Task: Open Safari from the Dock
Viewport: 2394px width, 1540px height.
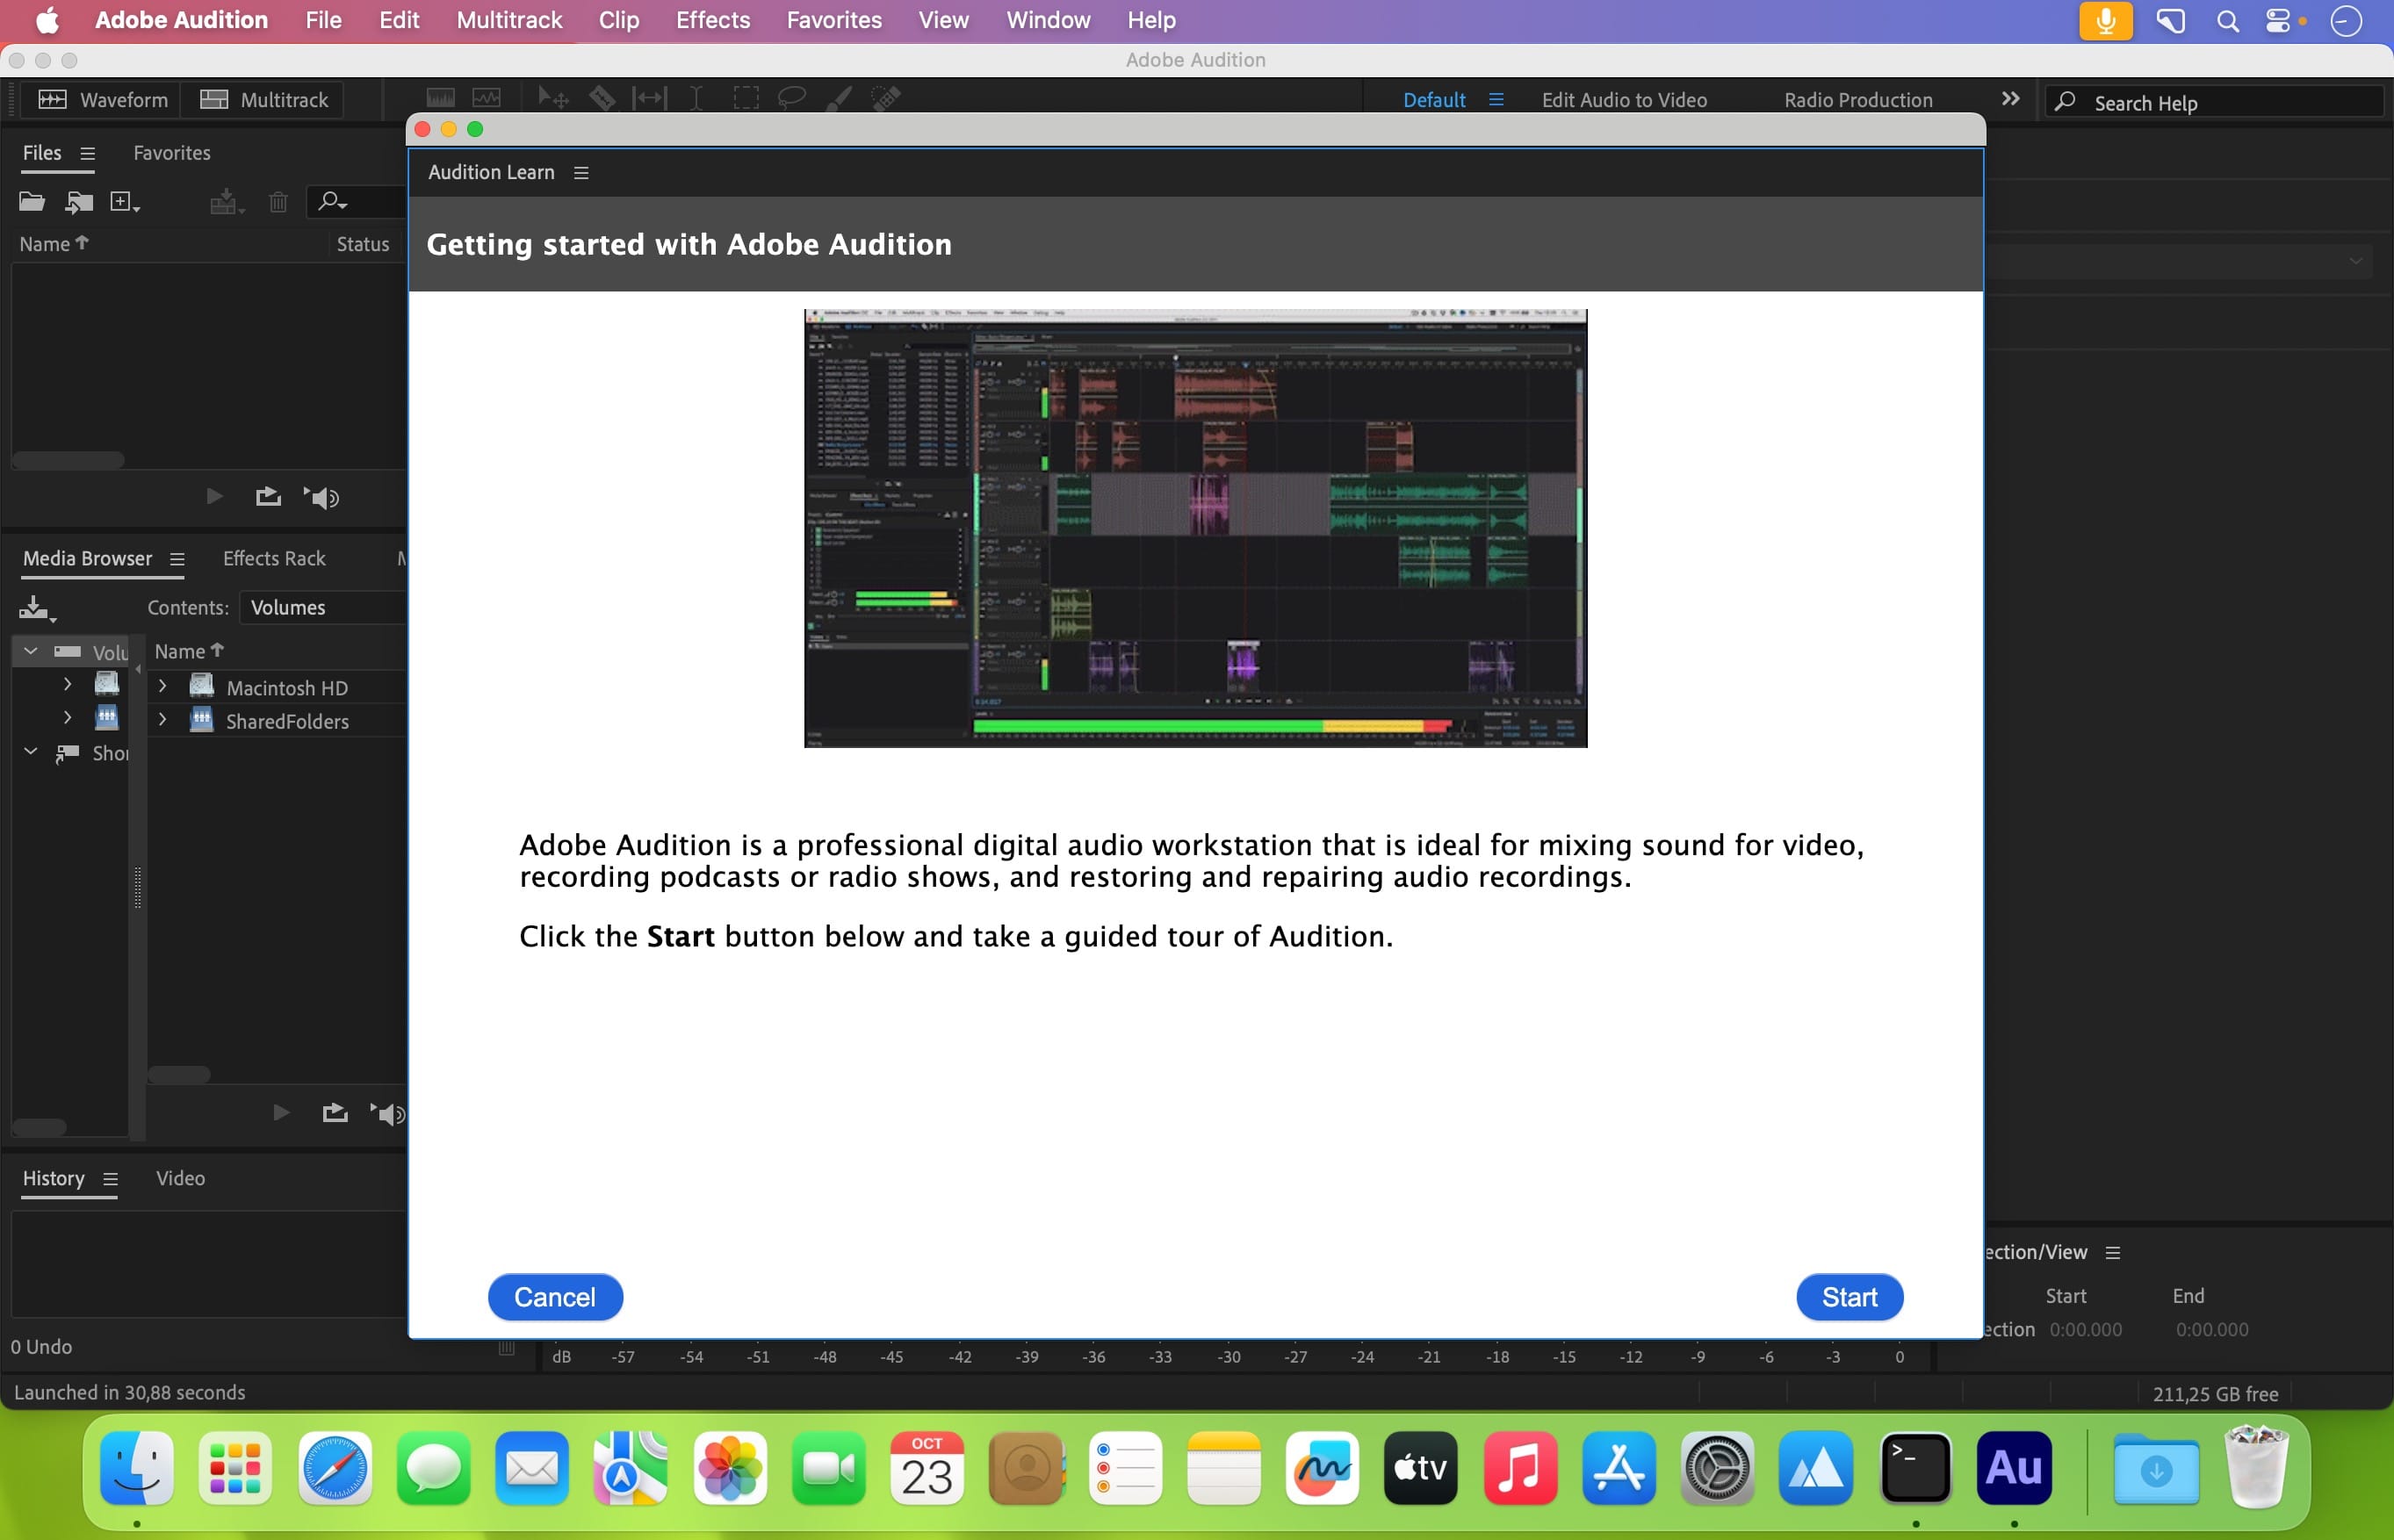Action: click(335, 1468)
